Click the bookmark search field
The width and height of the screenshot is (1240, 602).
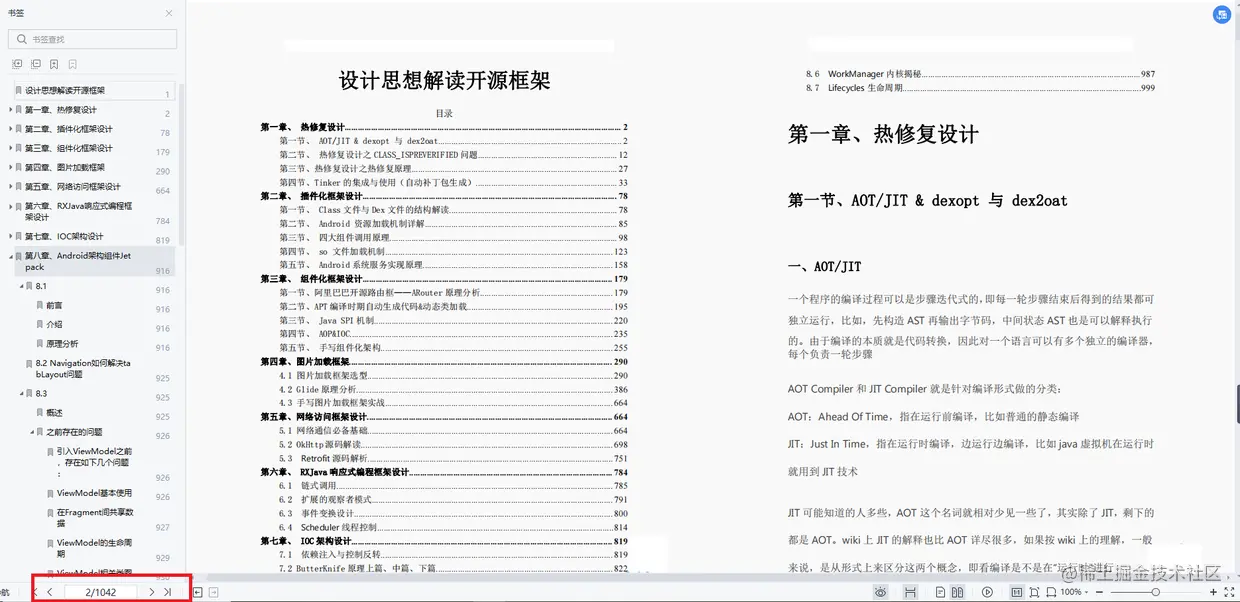[x=92, y=39]
